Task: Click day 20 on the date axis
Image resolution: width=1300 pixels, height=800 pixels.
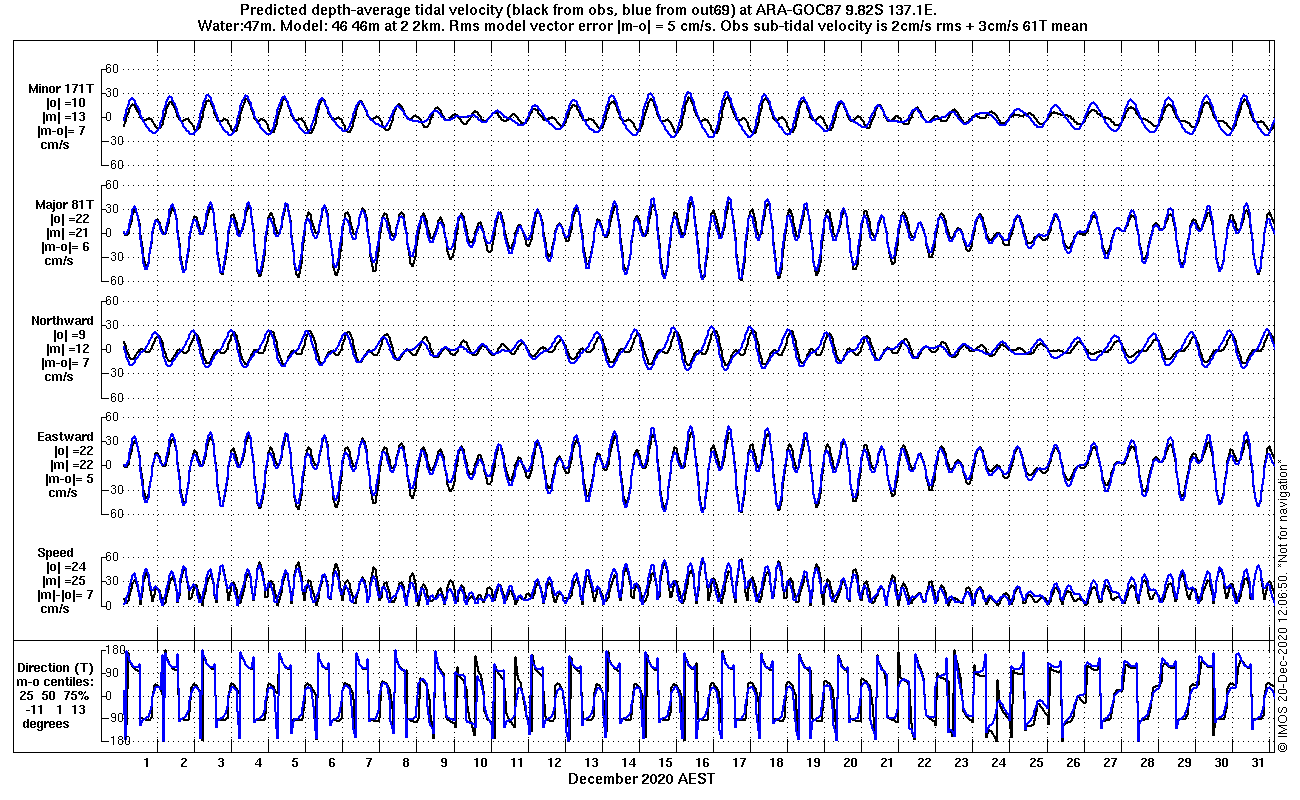Action: pyautogui.click(x=850, y=762)
